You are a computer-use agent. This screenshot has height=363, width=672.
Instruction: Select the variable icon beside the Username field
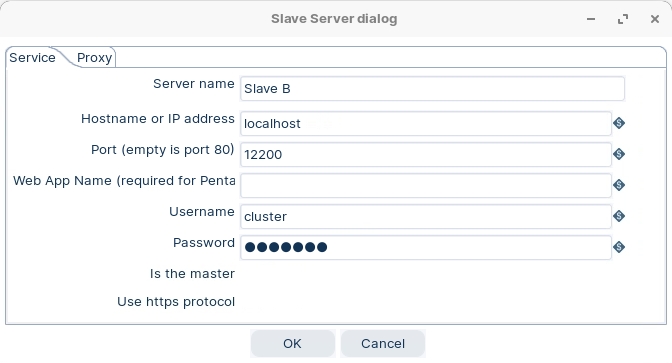point(619,216)
